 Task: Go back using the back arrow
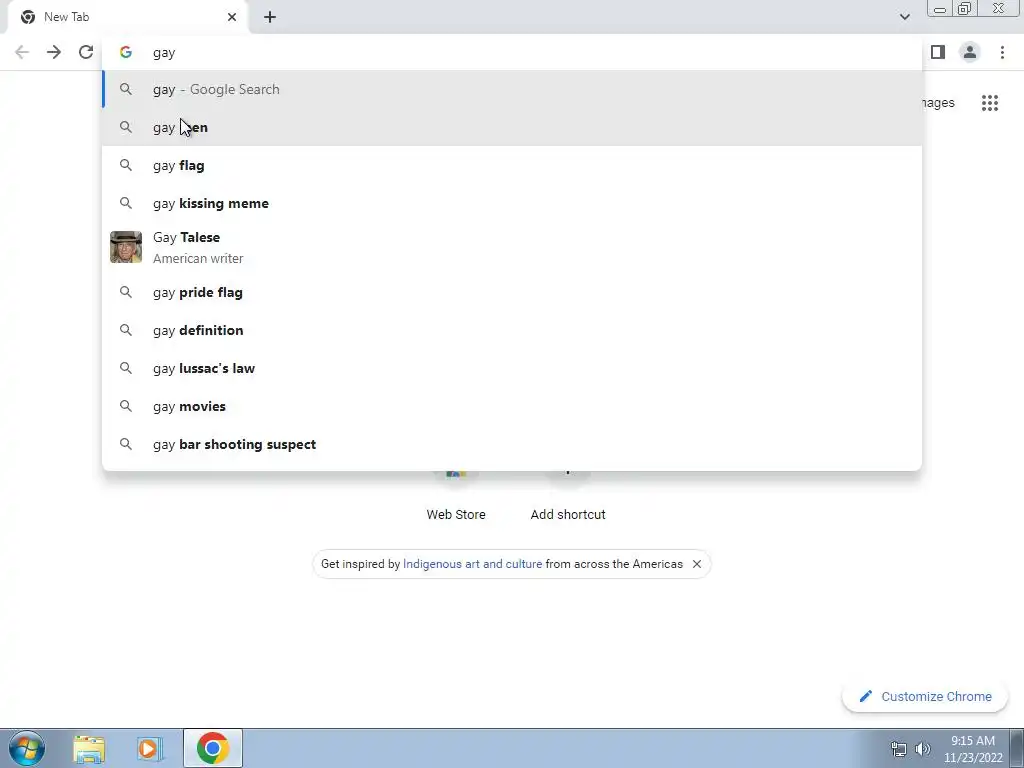click(22, 52)
